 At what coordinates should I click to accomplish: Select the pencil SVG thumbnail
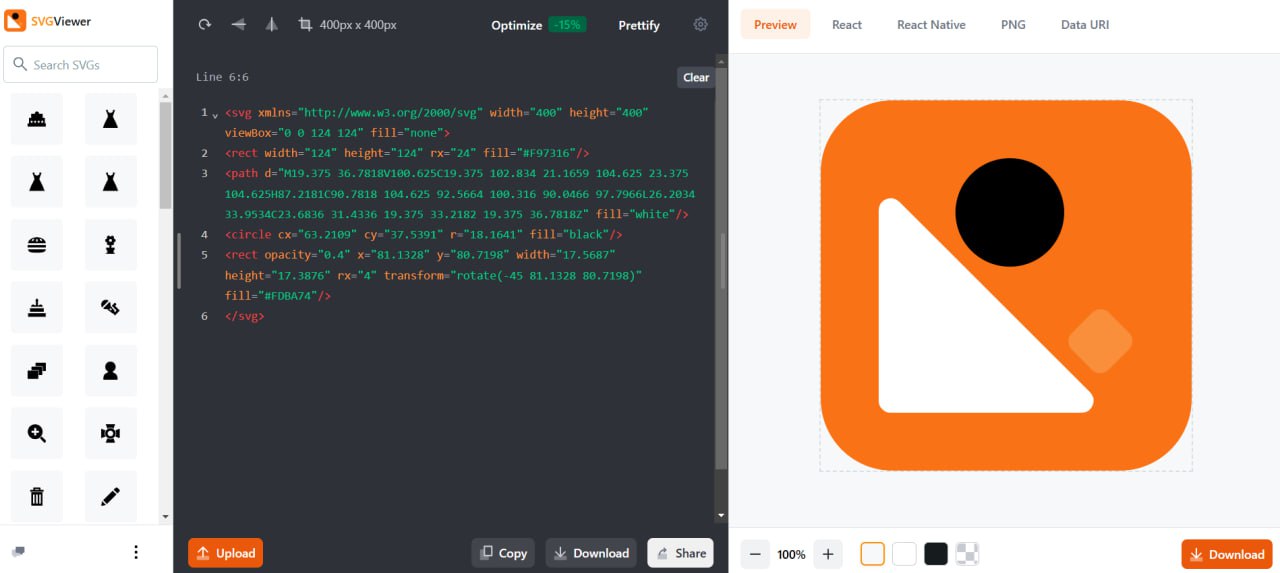pyautogui.click(x=110, y=496)
